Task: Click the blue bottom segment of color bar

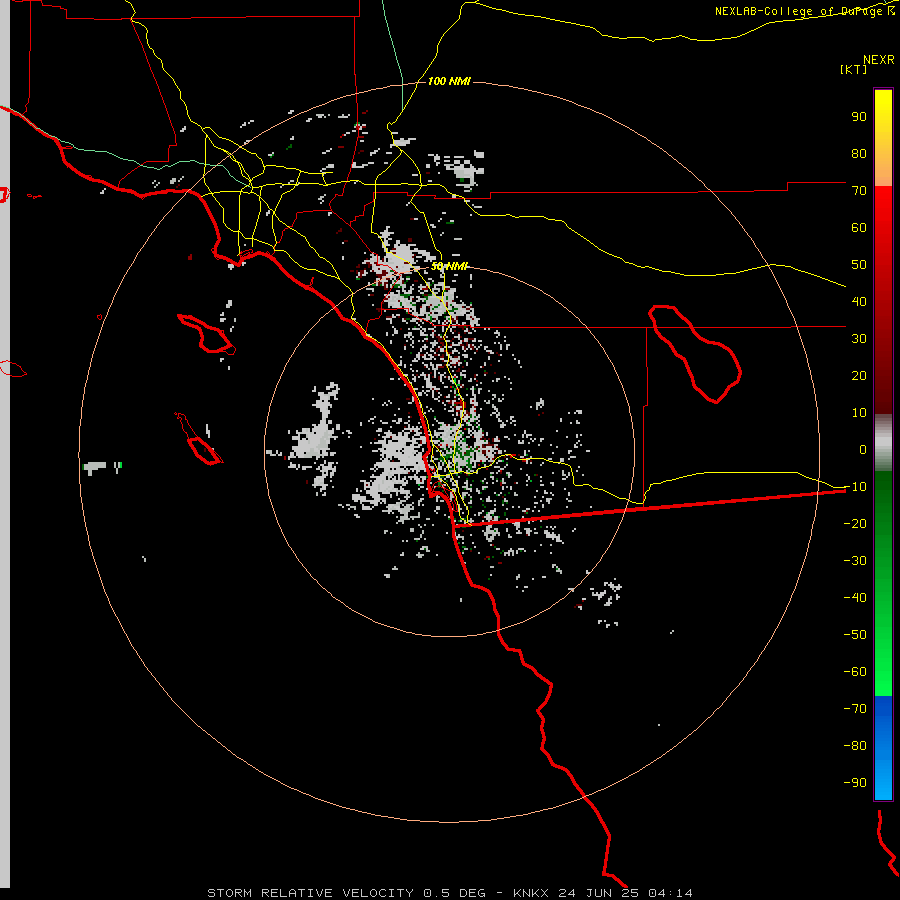Action: pos(883,747)
